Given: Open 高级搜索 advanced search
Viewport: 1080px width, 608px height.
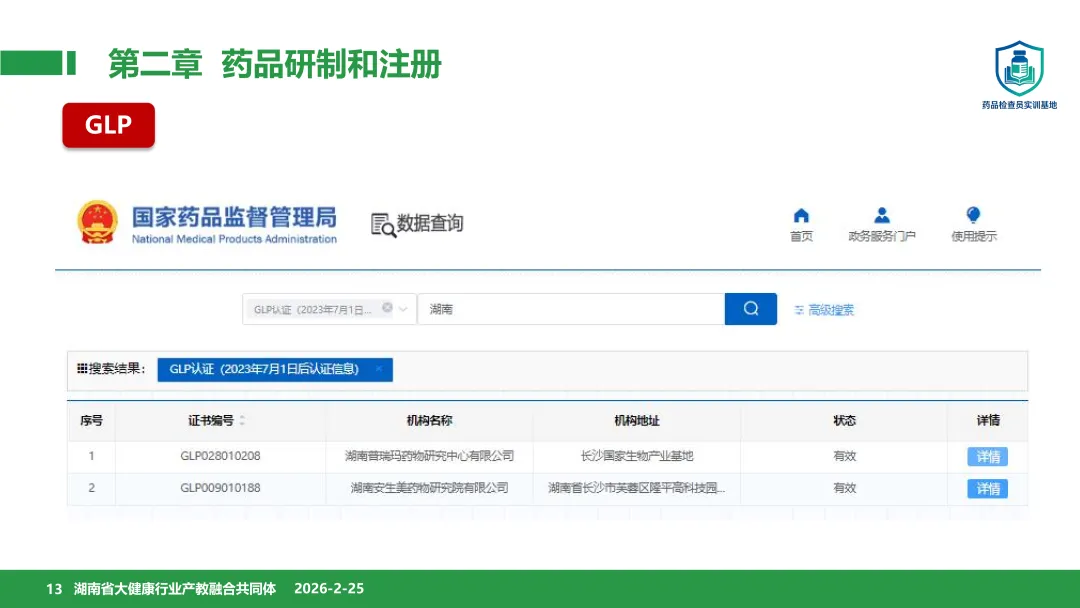Looking at the screenshot, I should point(831,310).
